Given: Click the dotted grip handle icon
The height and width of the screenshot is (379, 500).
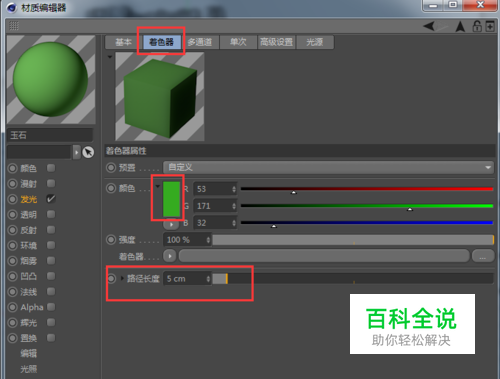Looking at the screenshot, I should pos(14,26).
